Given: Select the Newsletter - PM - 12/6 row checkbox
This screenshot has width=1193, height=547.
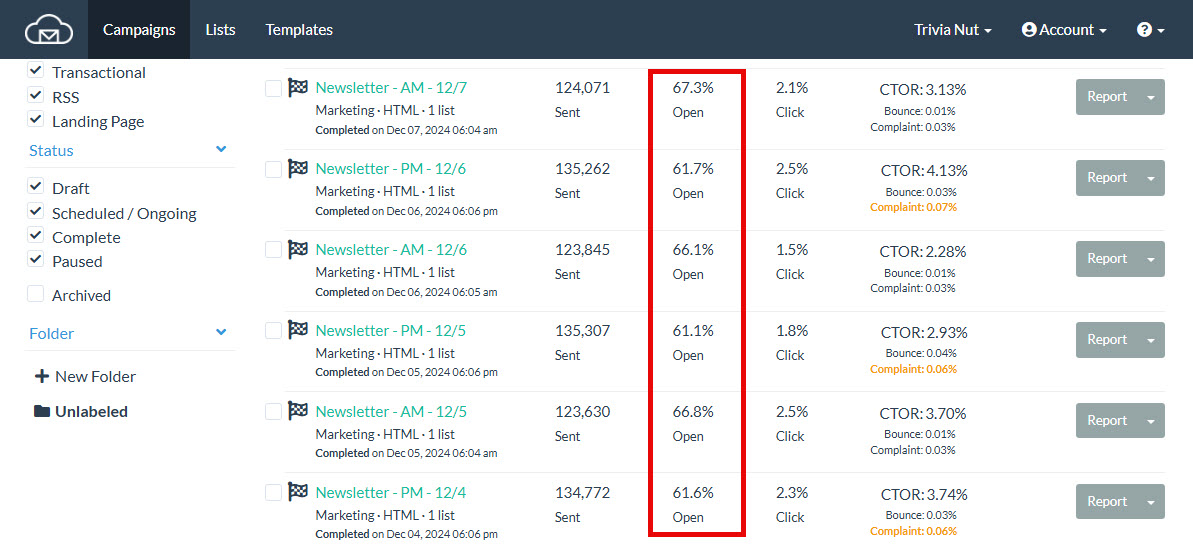Looking at the screenshot, I should [273, 169].
